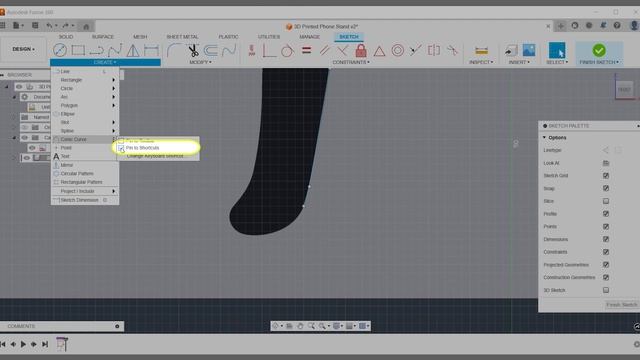Apply the Perpendicular constraint icon
Screen dimensions: 640x360
click(342, 51)
